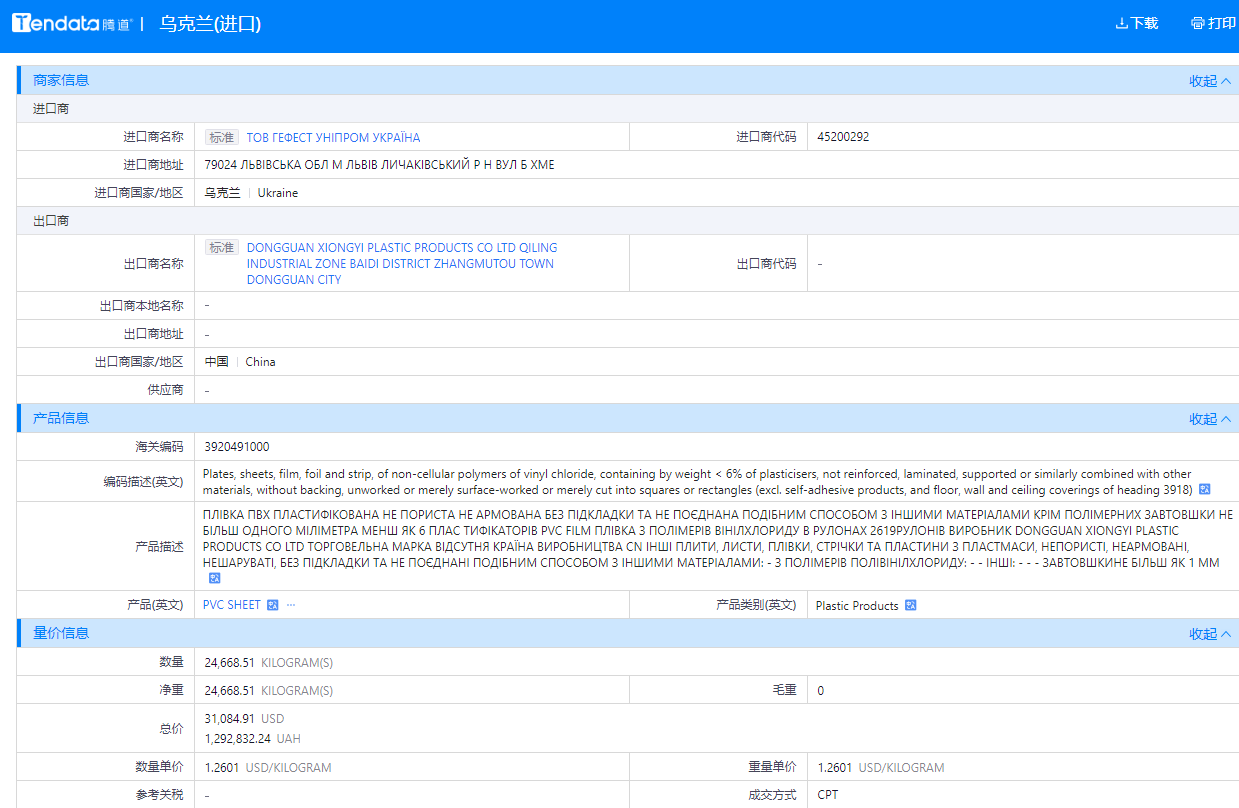Click the importer code 45200292

(843, 137)
